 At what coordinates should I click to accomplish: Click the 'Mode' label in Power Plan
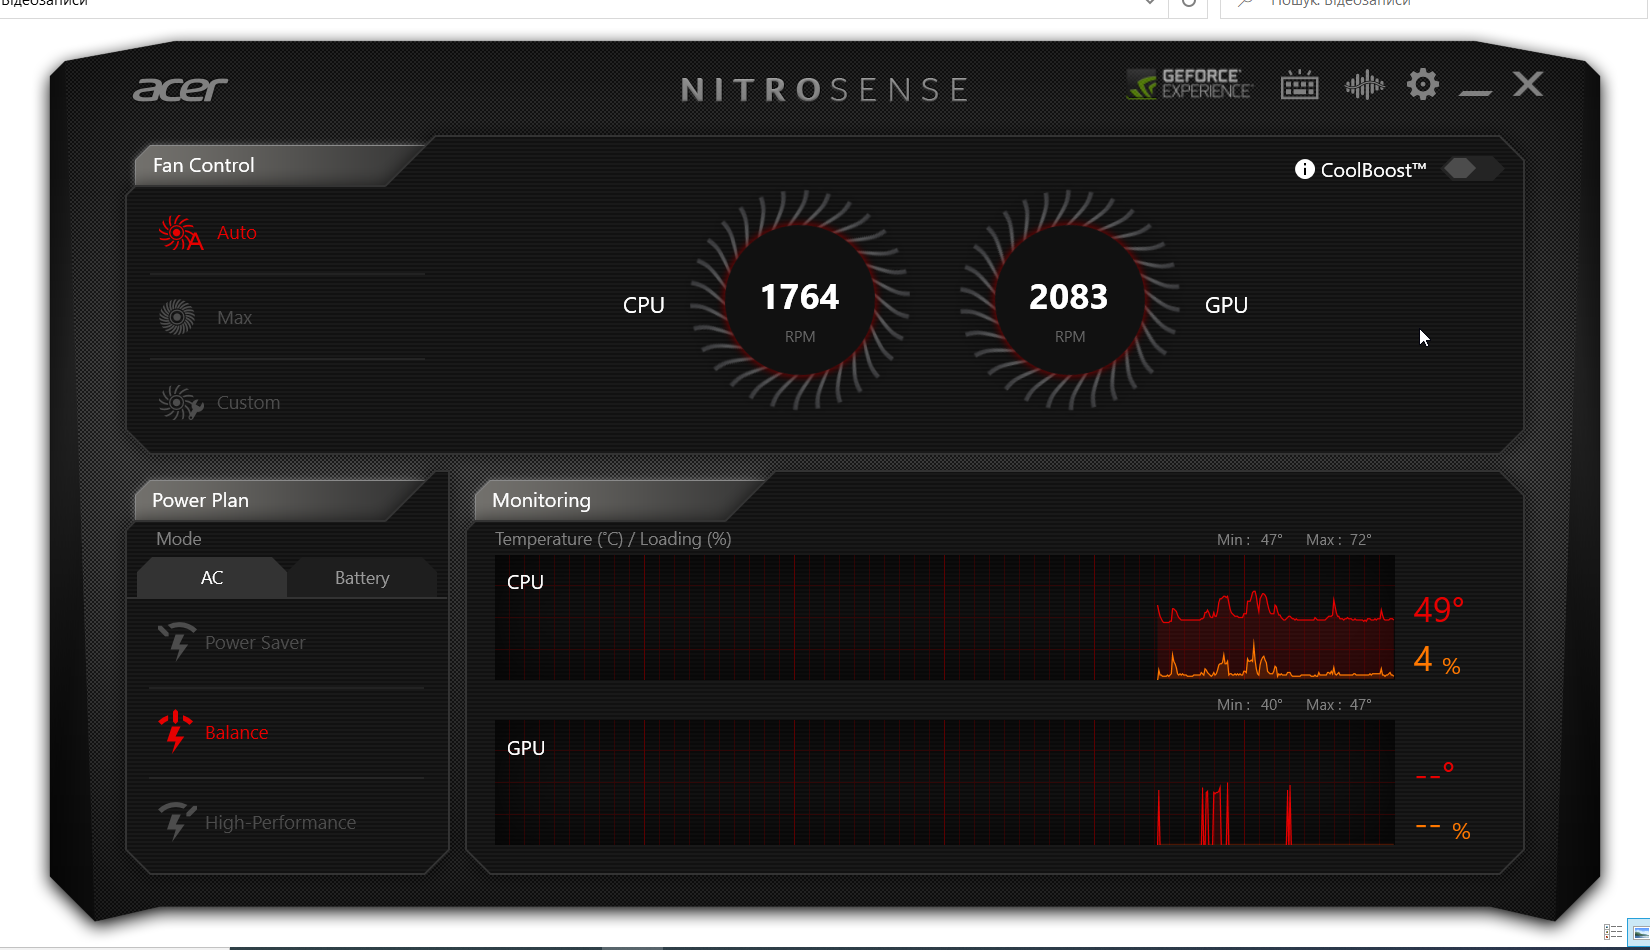tap(179, 539)
